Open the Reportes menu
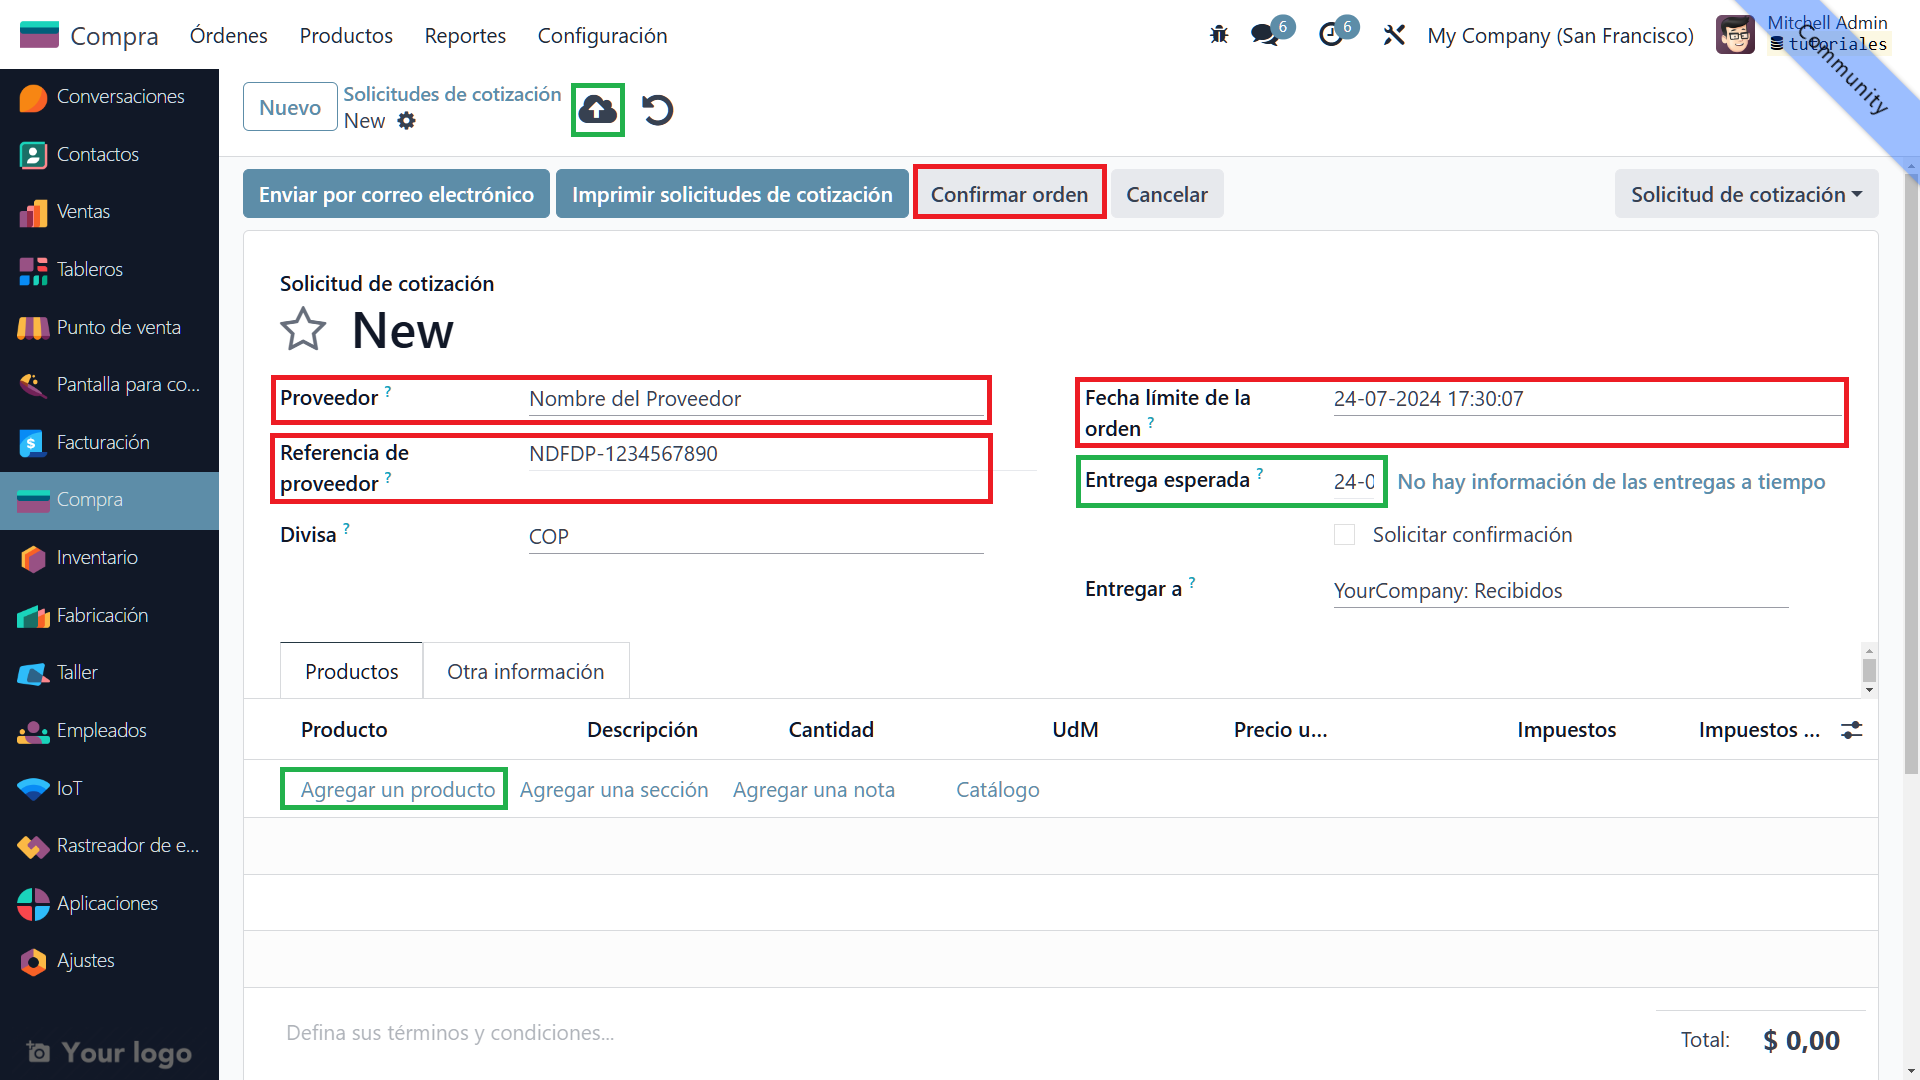Screen dimensions: 1920x1080 pyautogui.click(x=465, y=36)
